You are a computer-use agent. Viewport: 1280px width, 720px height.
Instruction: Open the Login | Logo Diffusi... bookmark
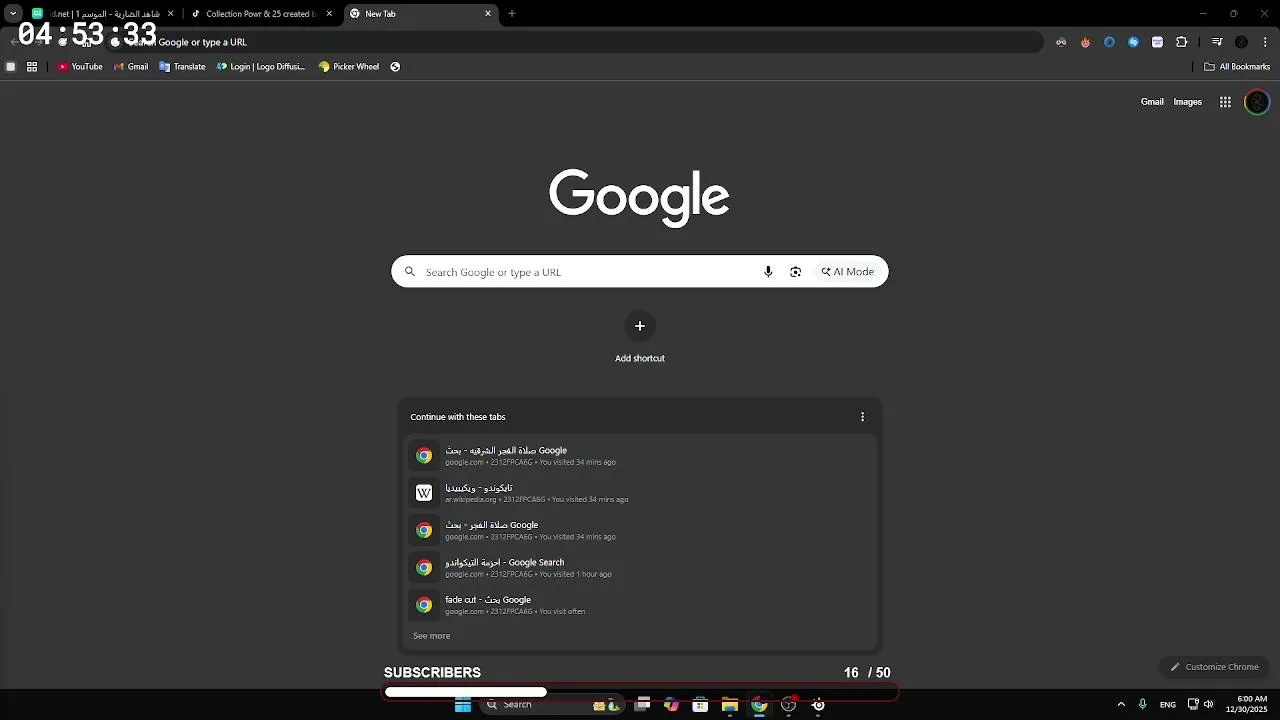261,67
